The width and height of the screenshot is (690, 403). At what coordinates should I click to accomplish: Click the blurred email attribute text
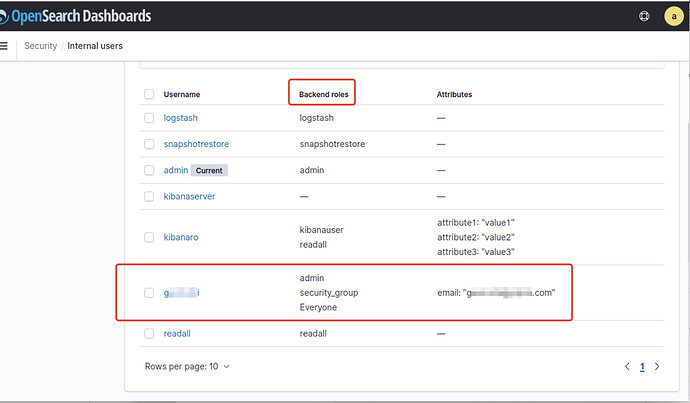496,293
